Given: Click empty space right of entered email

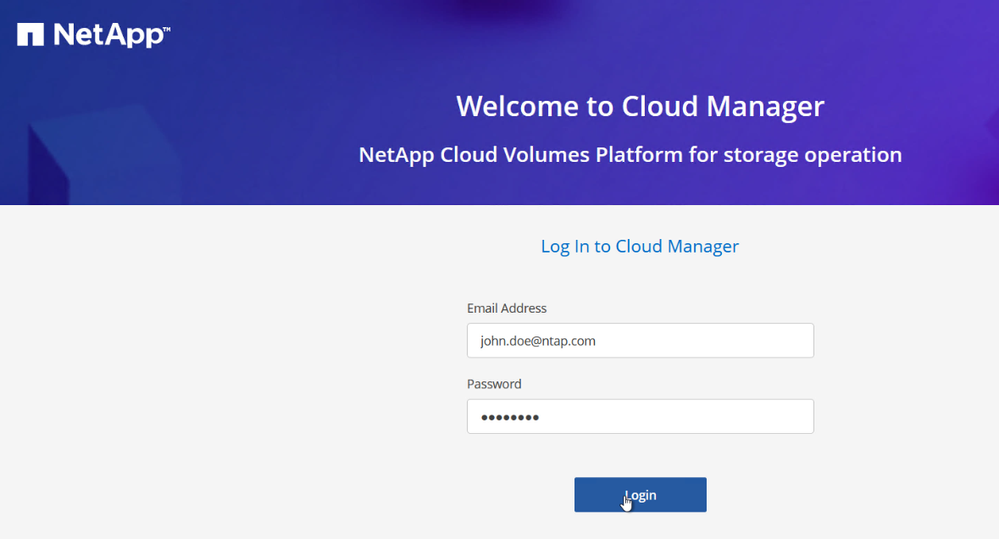Looking at the screenshot, I should point(720,341).
